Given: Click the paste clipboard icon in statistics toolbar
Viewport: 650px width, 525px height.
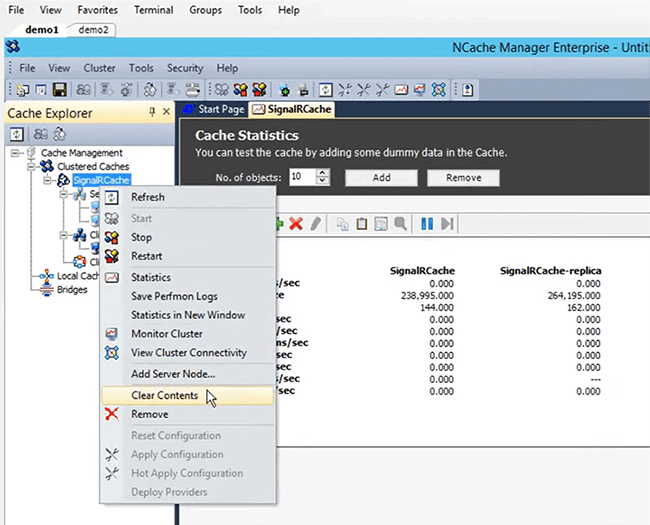Looking at the screenshot, I should click(362, 224).
